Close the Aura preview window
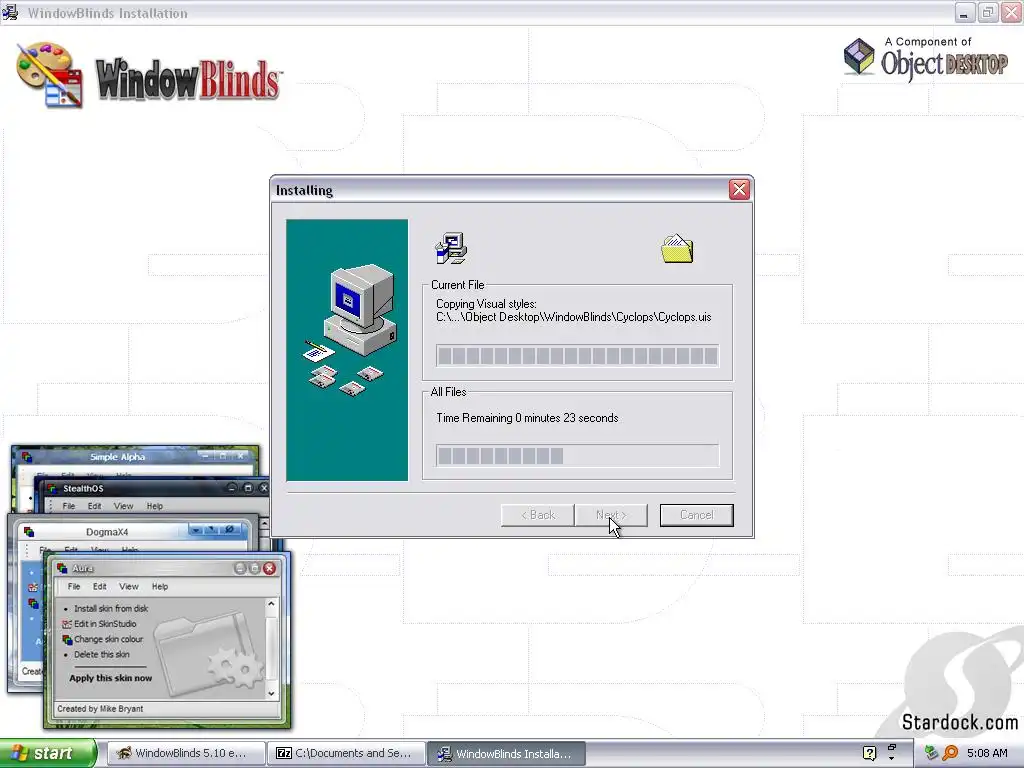This screenshot has width=1024, height=768. [269, 568]
